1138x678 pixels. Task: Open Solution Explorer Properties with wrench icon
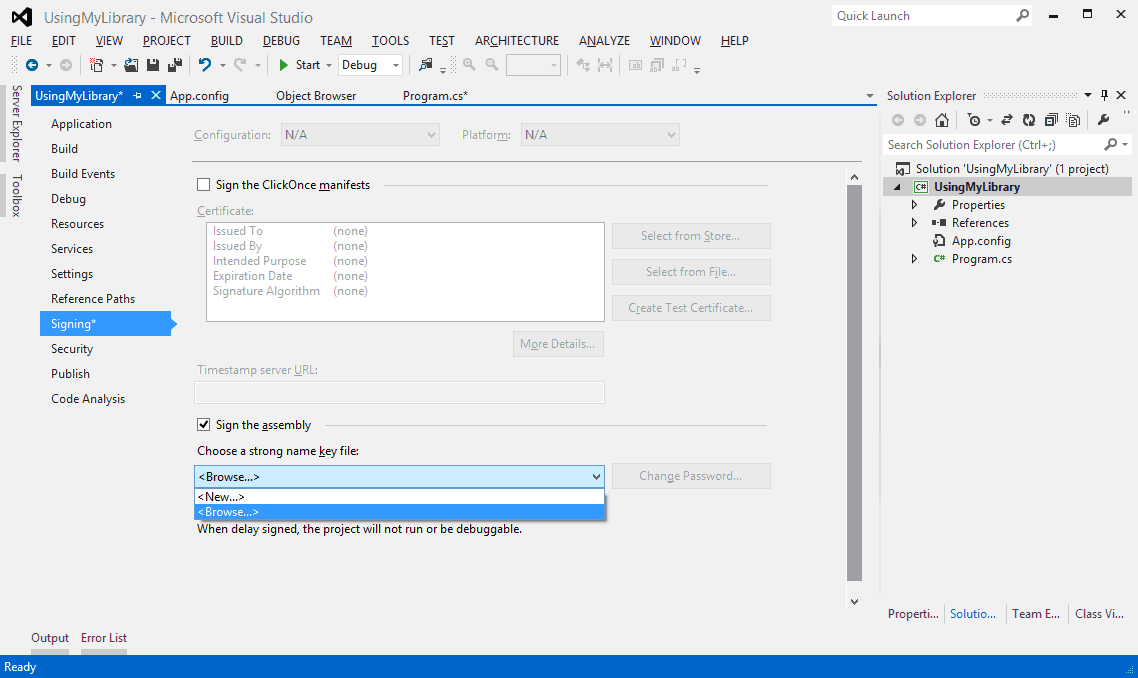point(1104,119)
